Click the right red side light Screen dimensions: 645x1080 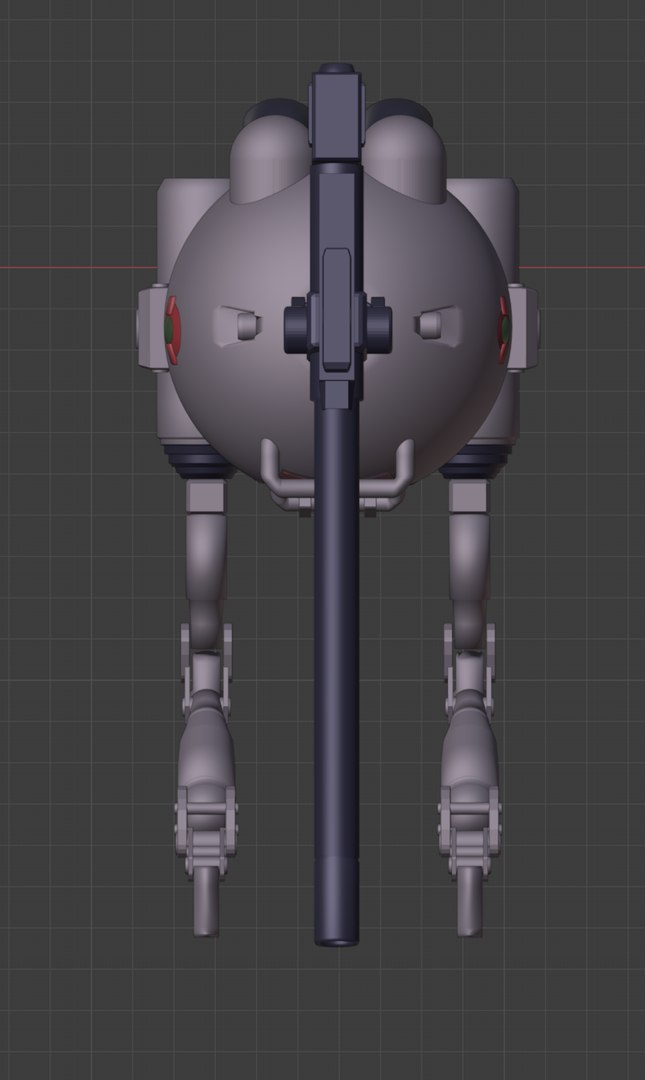(504, 330)
